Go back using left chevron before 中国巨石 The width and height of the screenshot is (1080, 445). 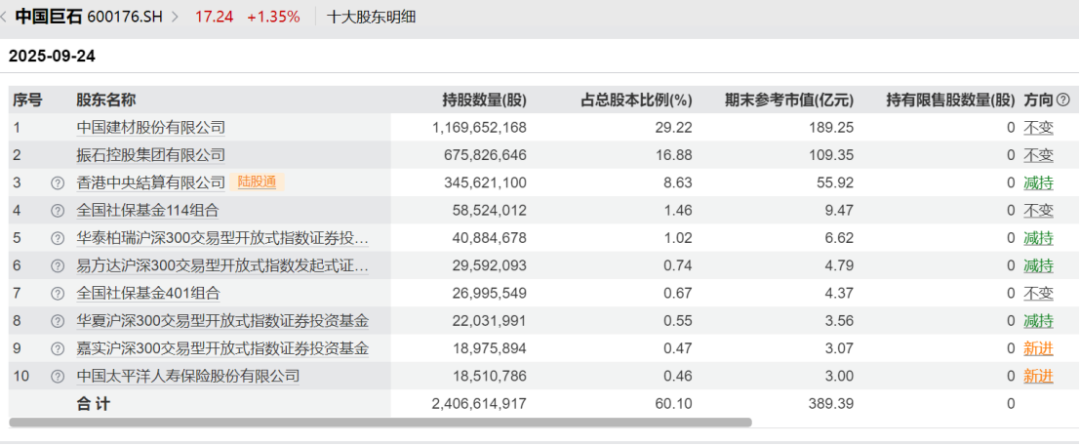point(5,17)
